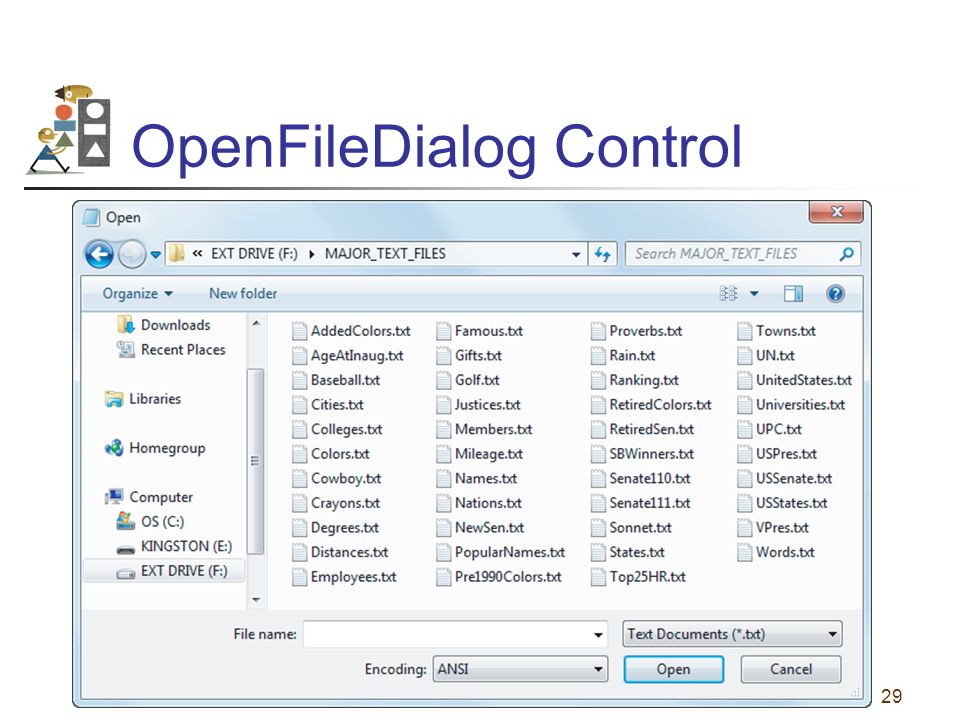Click the blue help icon
Screen dimensions: 960x720
click(x=835, y=294)
